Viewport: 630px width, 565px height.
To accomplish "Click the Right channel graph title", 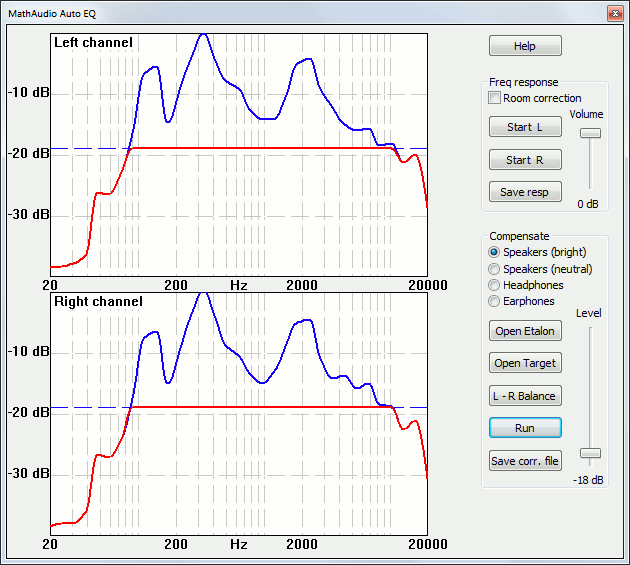I will coord(98,301).
